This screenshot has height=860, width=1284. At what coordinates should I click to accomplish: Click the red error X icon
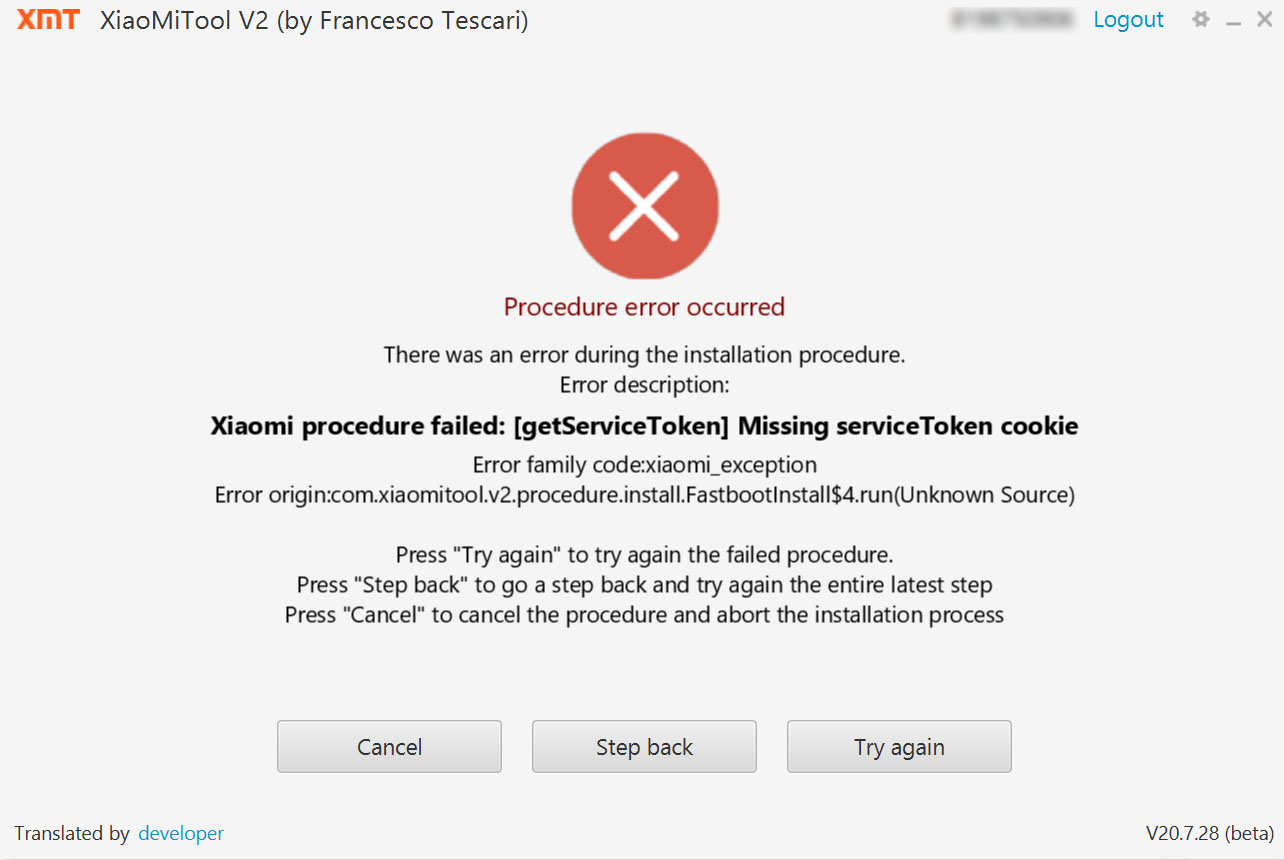tap(645, 206)
